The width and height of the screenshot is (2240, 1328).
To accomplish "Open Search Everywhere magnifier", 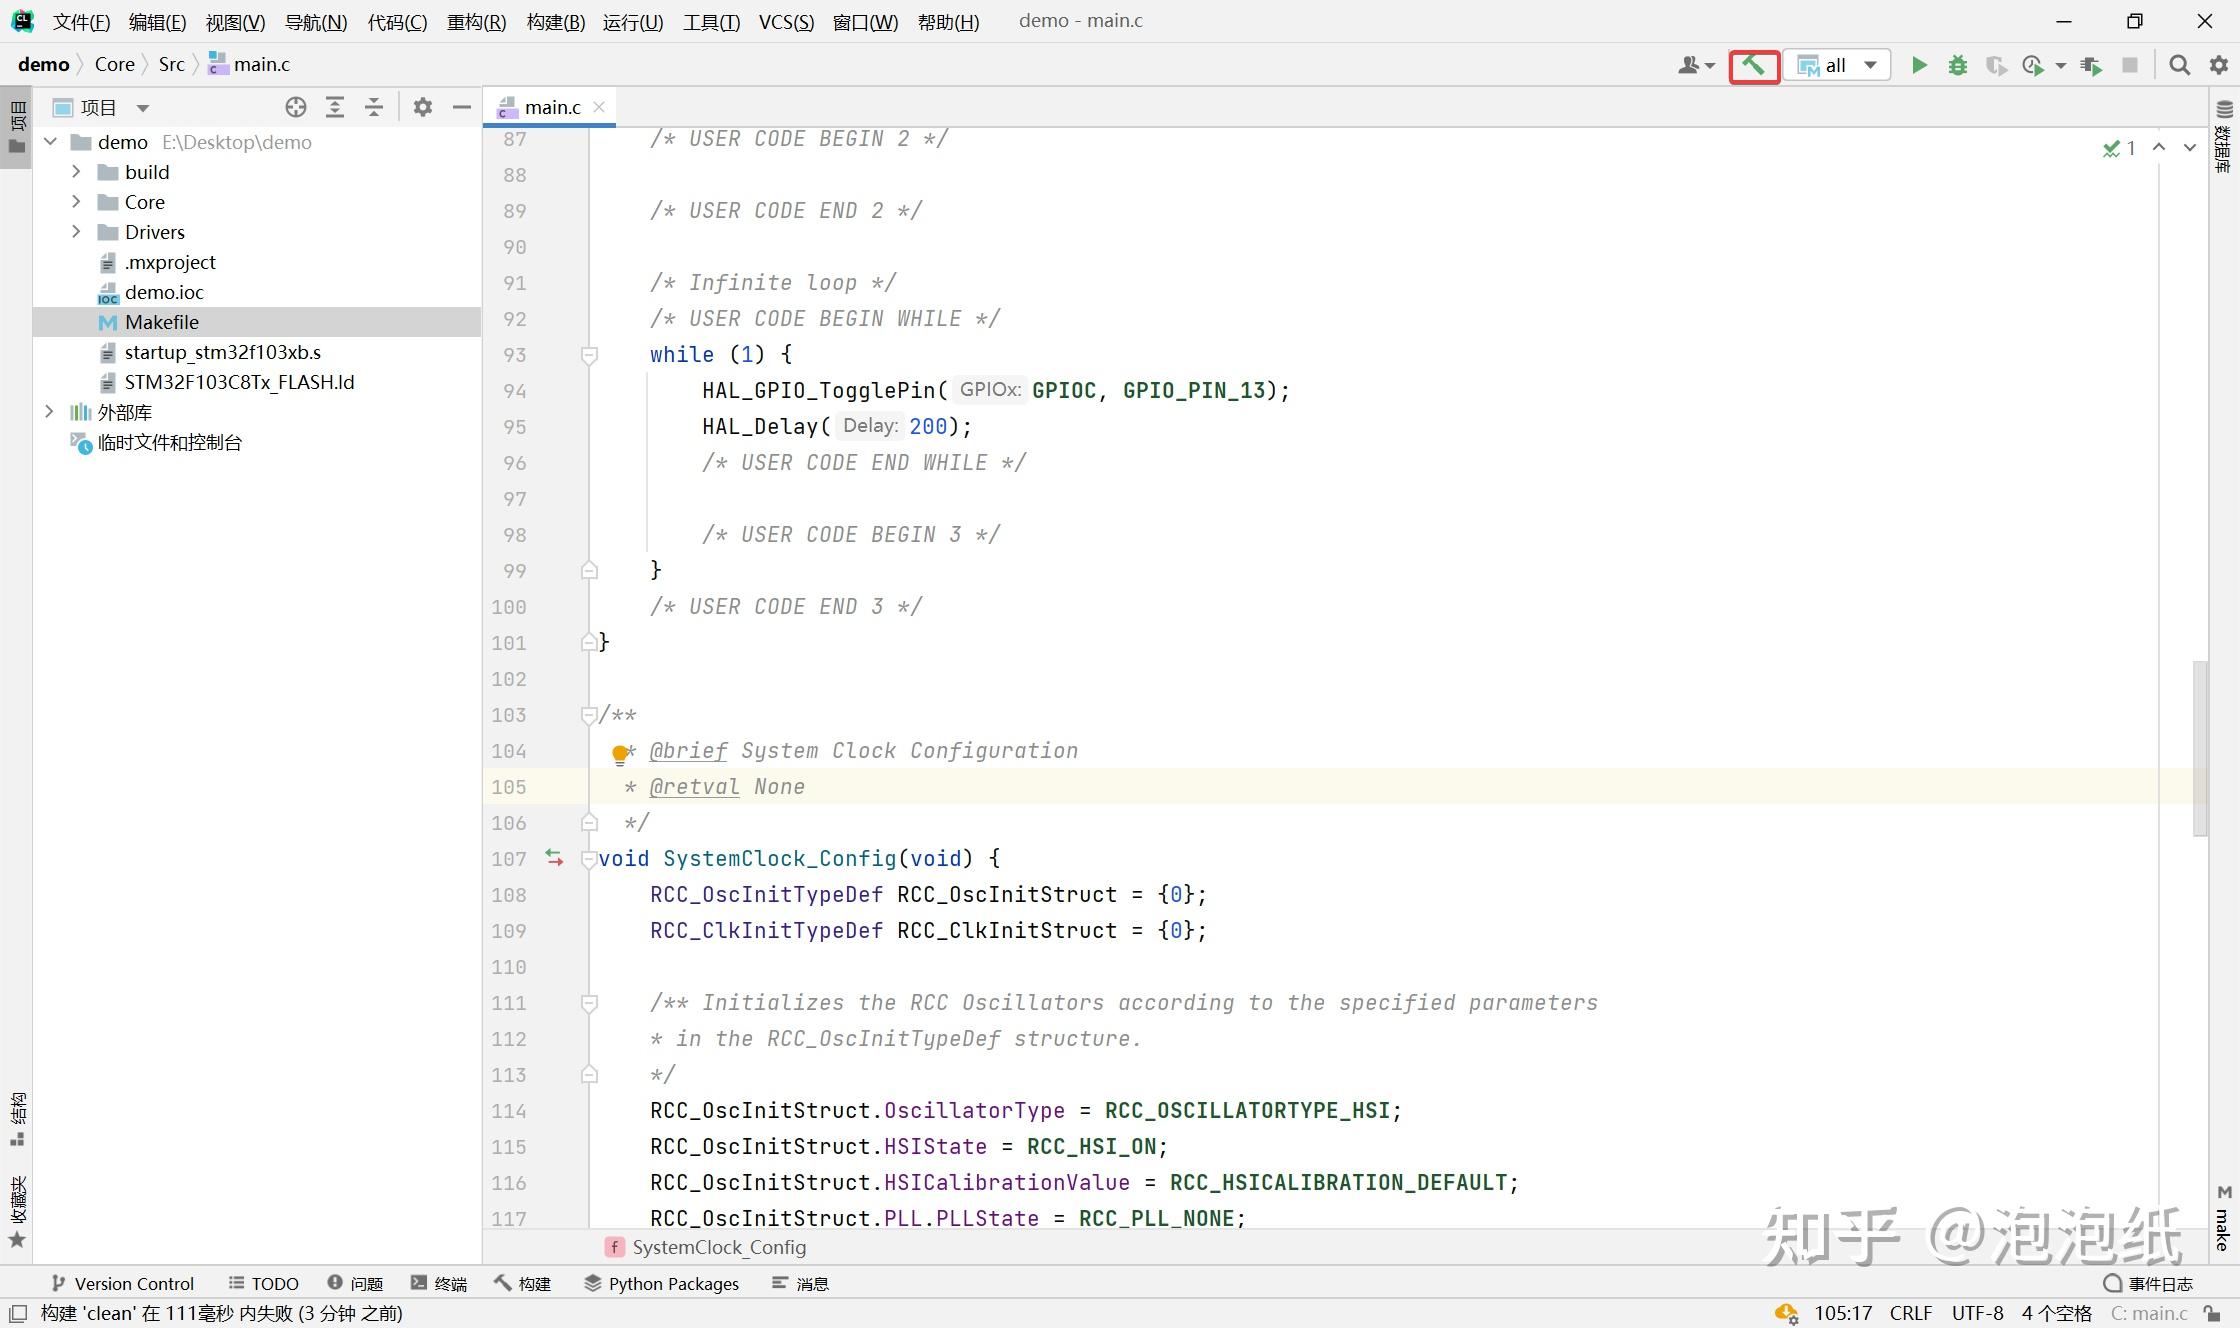I will point(2179,65).
